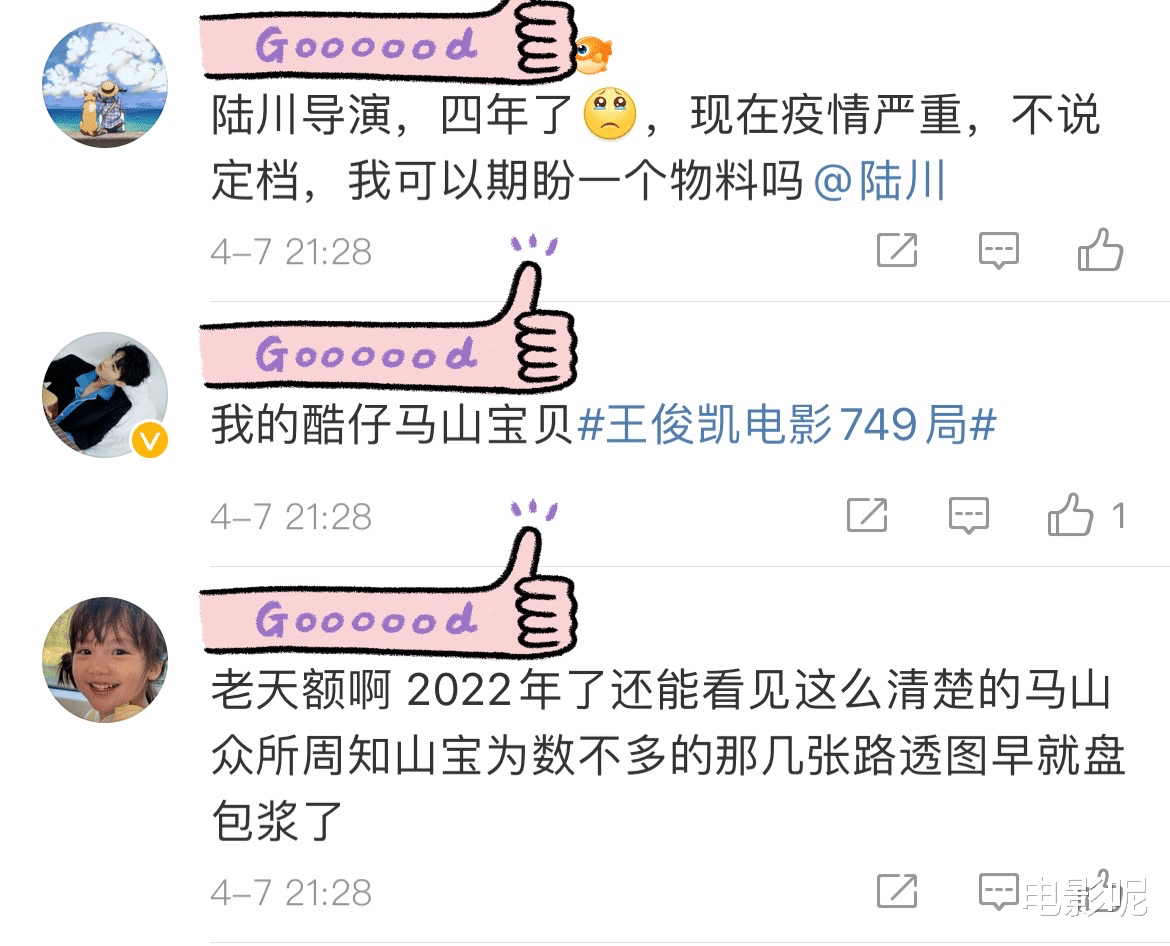Open hashtag #王俊凯电影749局#

pyautogui.click(x=787, y=425)
